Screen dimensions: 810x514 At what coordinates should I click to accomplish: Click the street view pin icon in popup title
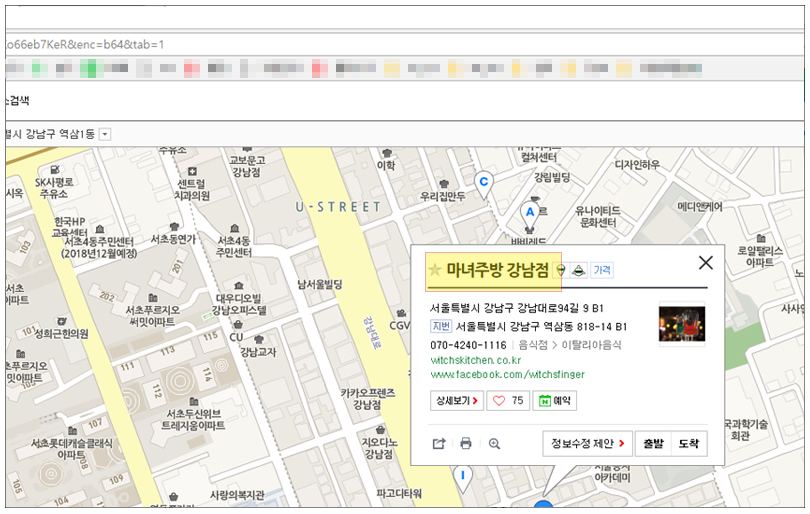560,270
